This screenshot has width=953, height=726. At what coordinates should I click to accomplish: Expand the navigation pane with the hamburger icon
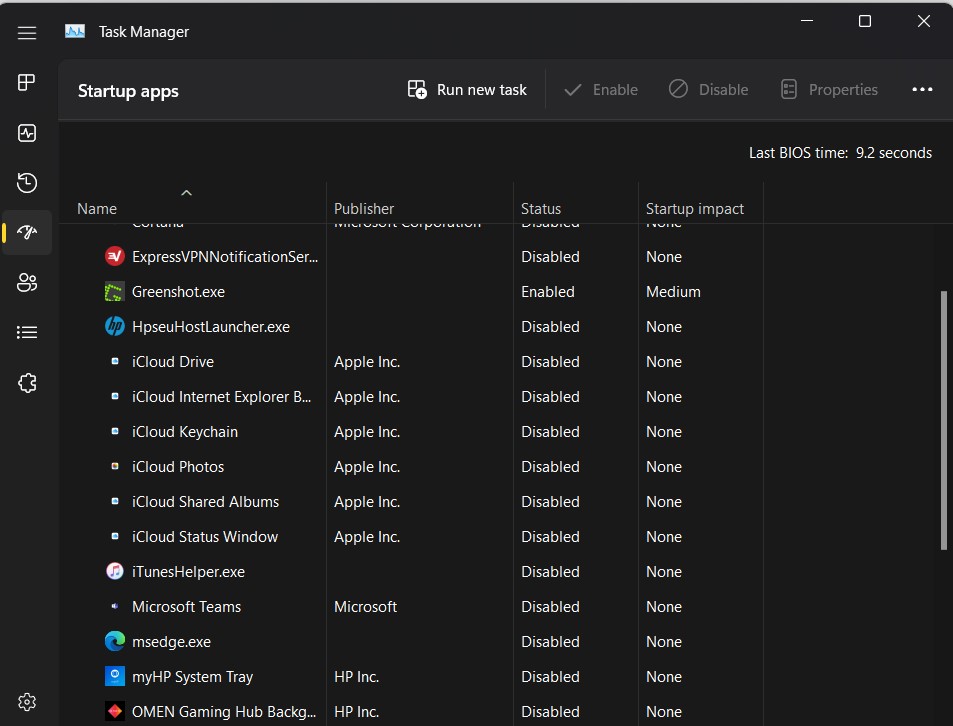click(x=27, y=31)
